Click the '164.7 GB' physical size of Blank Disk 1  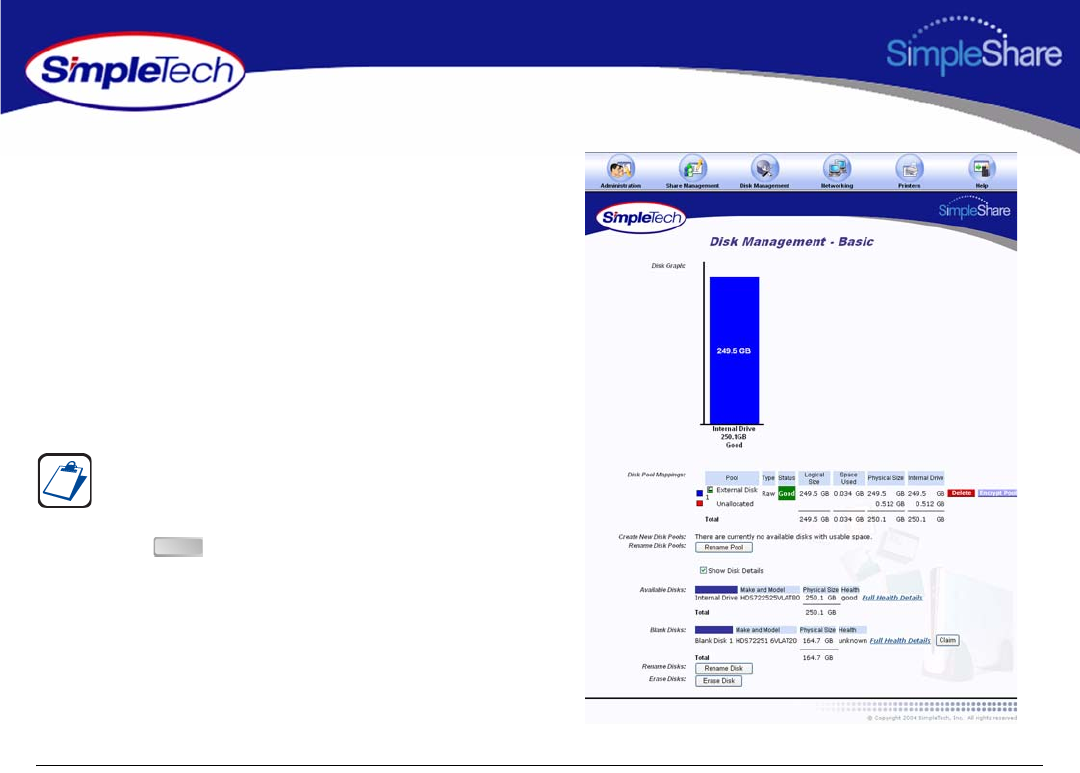coord(818,641)
